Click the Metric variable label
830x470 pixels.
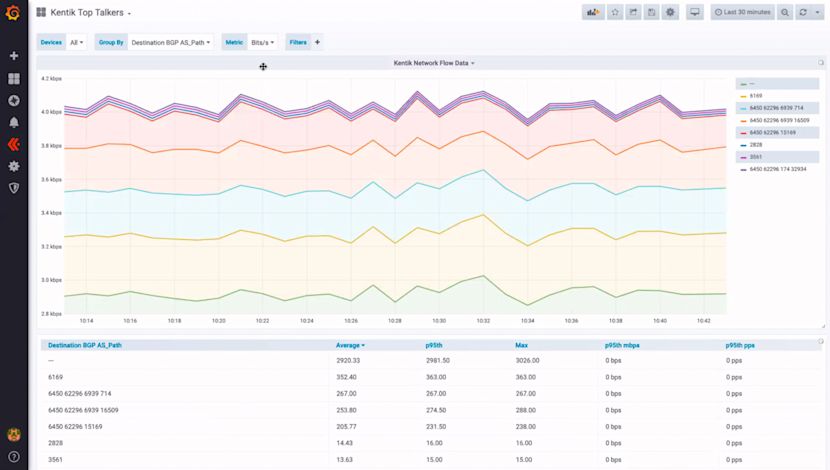pyautogui.click(x=234, y=42)
